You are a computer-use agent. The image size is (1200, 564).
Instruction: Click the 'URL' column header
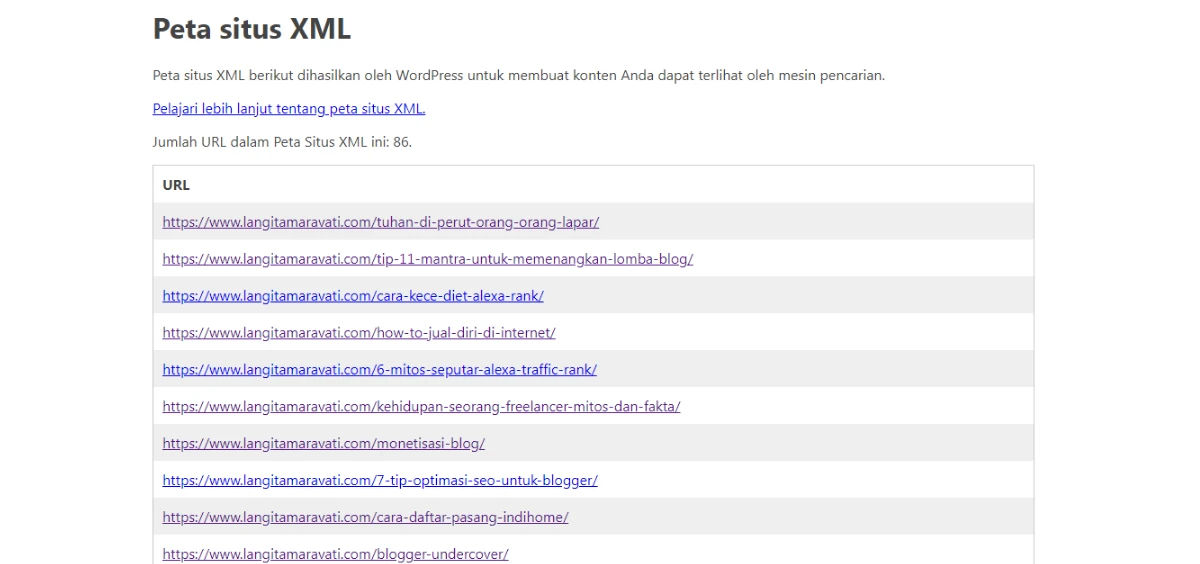click(176, 185)
